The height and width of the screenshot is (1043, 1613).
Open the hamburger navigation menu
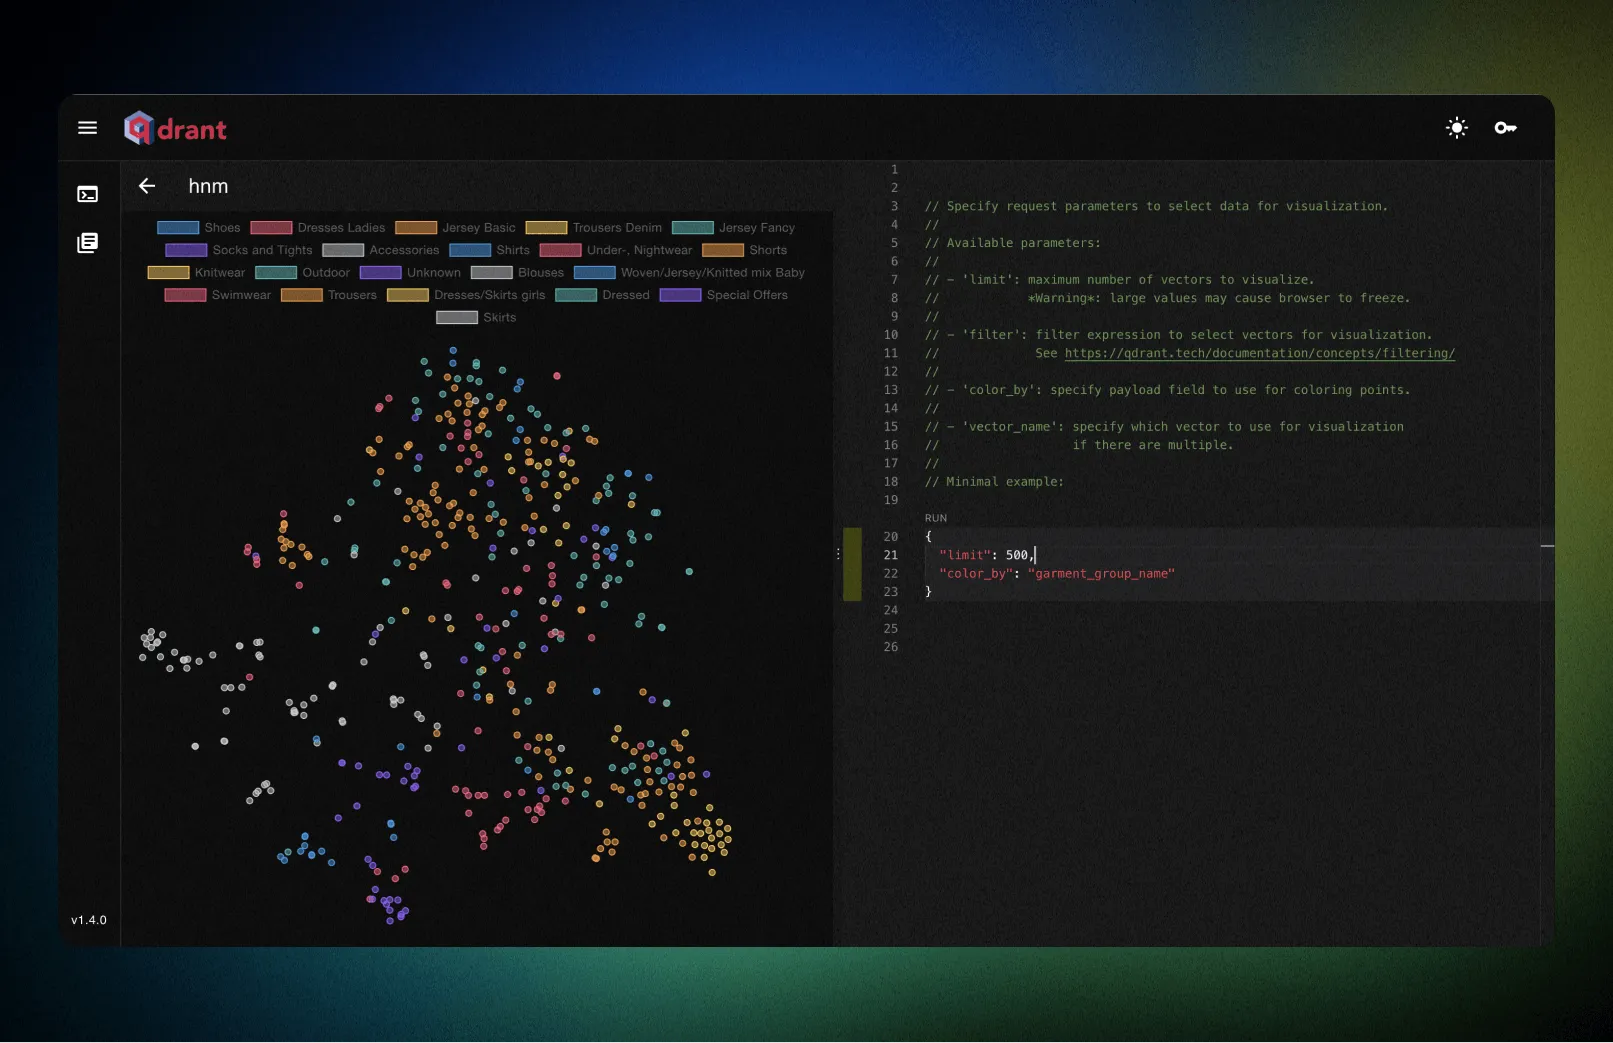(87, 128)
